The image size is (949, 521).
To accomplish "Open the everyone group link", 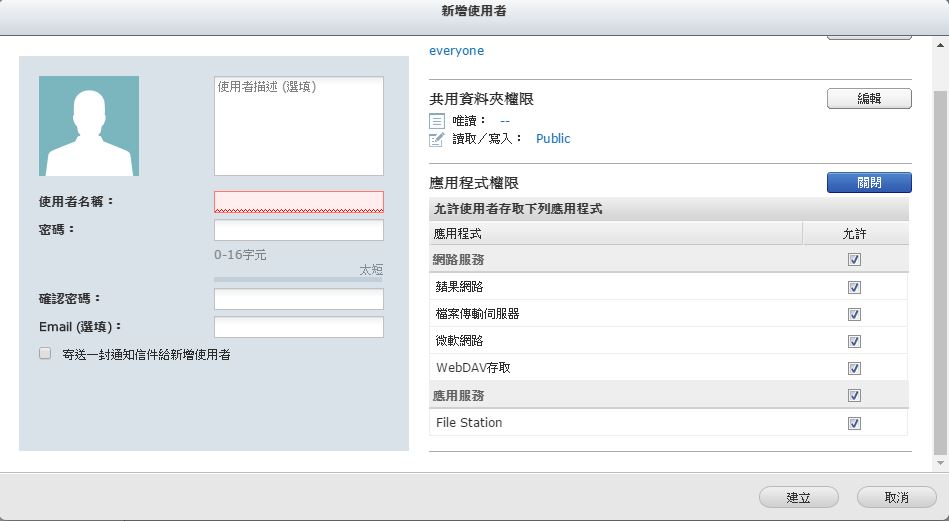I will pos(456,51).
